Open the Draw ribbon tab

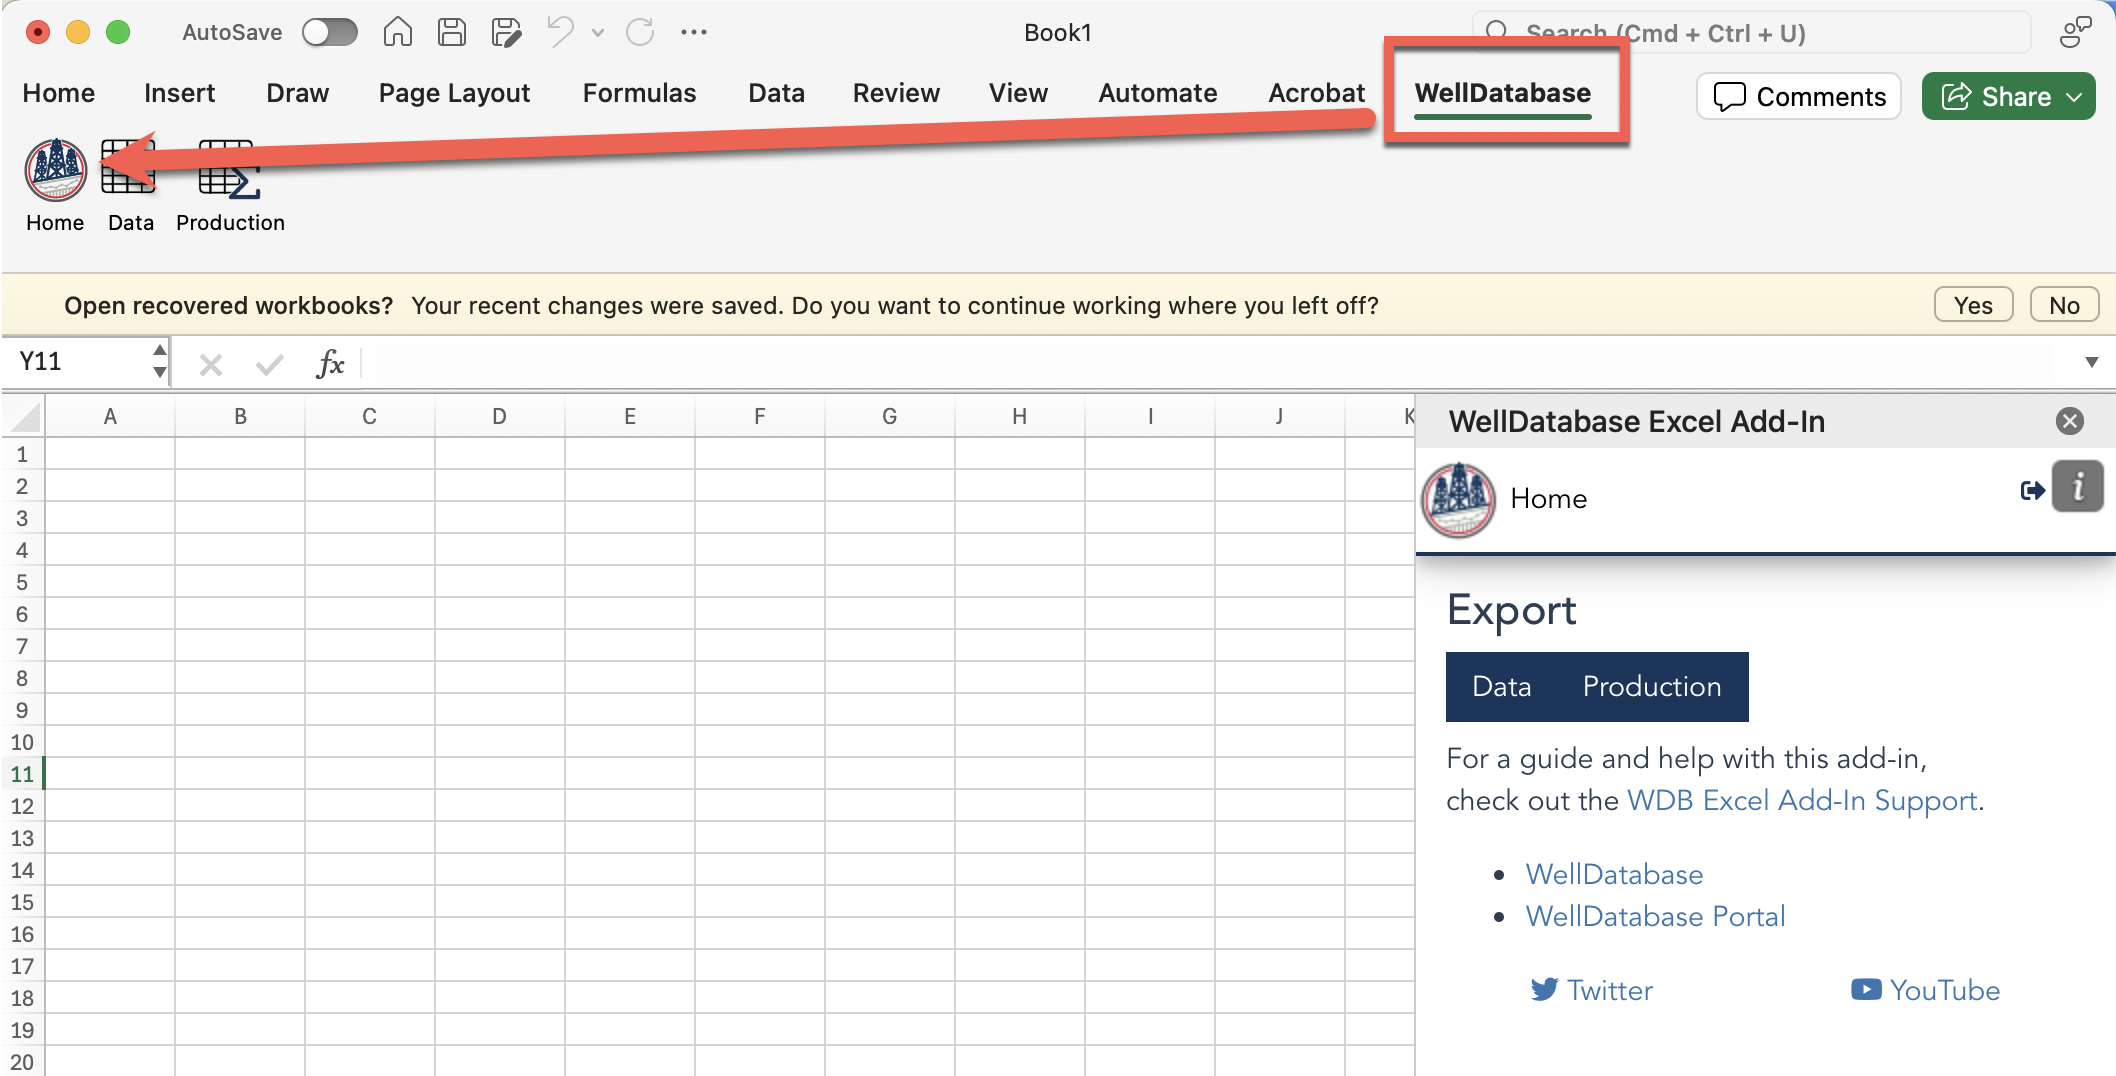point(297,93)
